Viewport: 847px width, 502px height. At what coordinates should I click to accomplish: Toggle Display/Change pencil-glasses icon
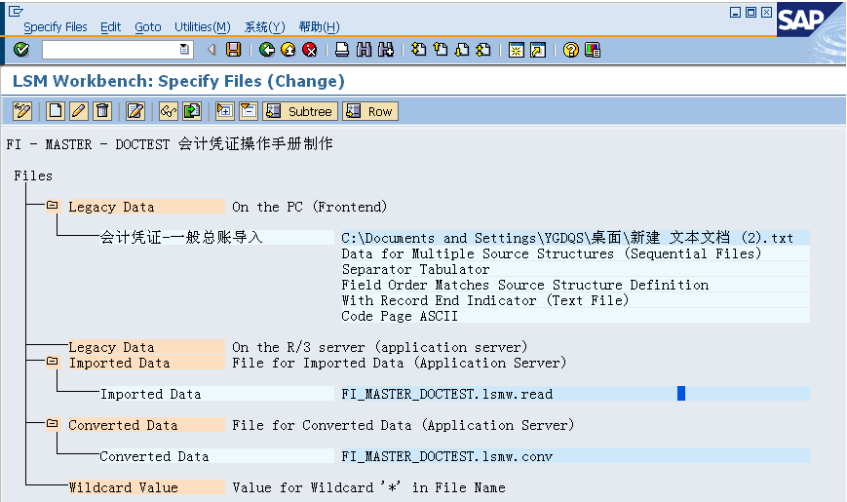click(22, 111)
